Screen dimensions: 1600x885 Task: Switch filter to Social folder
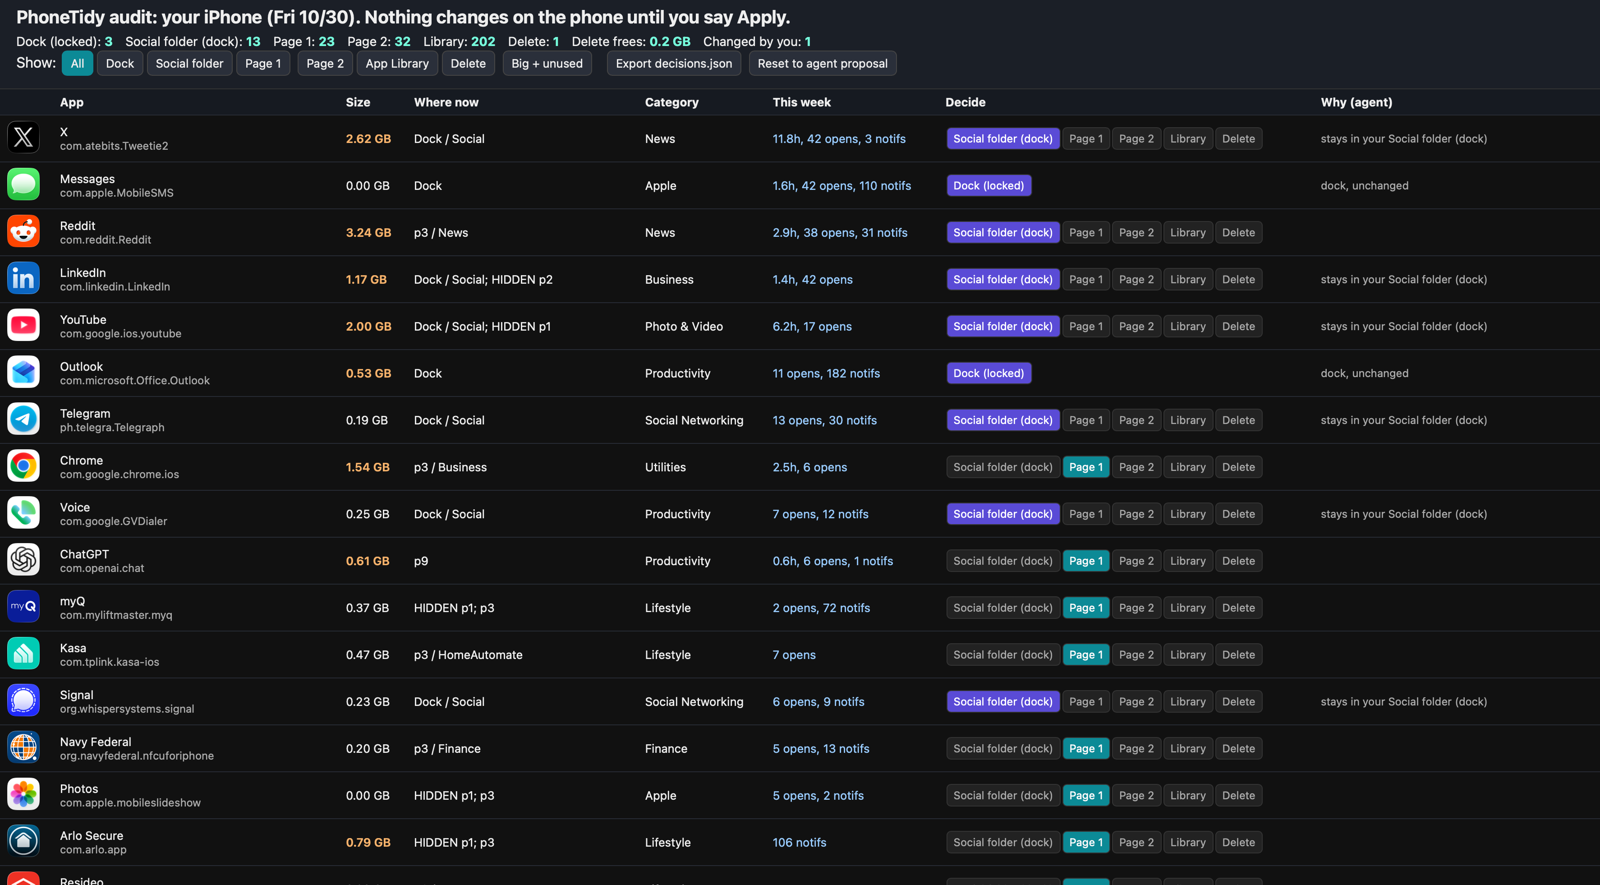(189, 63)
